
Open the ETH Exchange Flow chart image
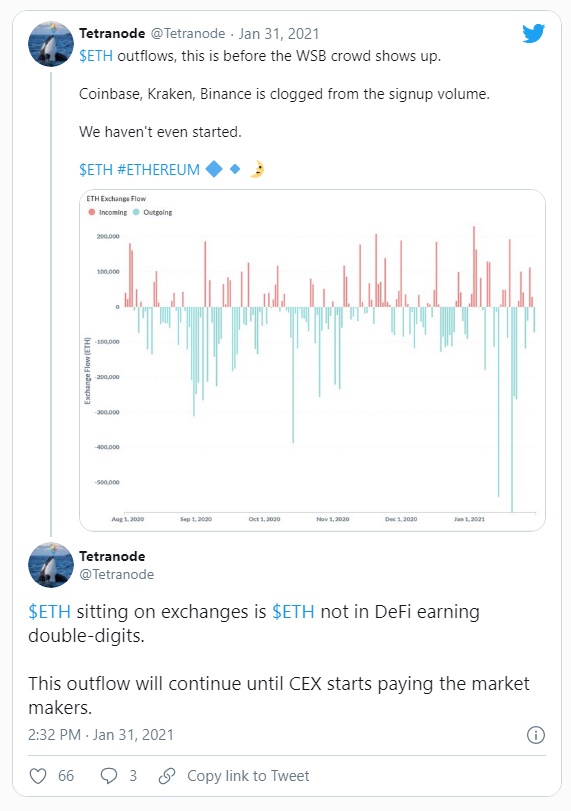click(x=312, y=361)
